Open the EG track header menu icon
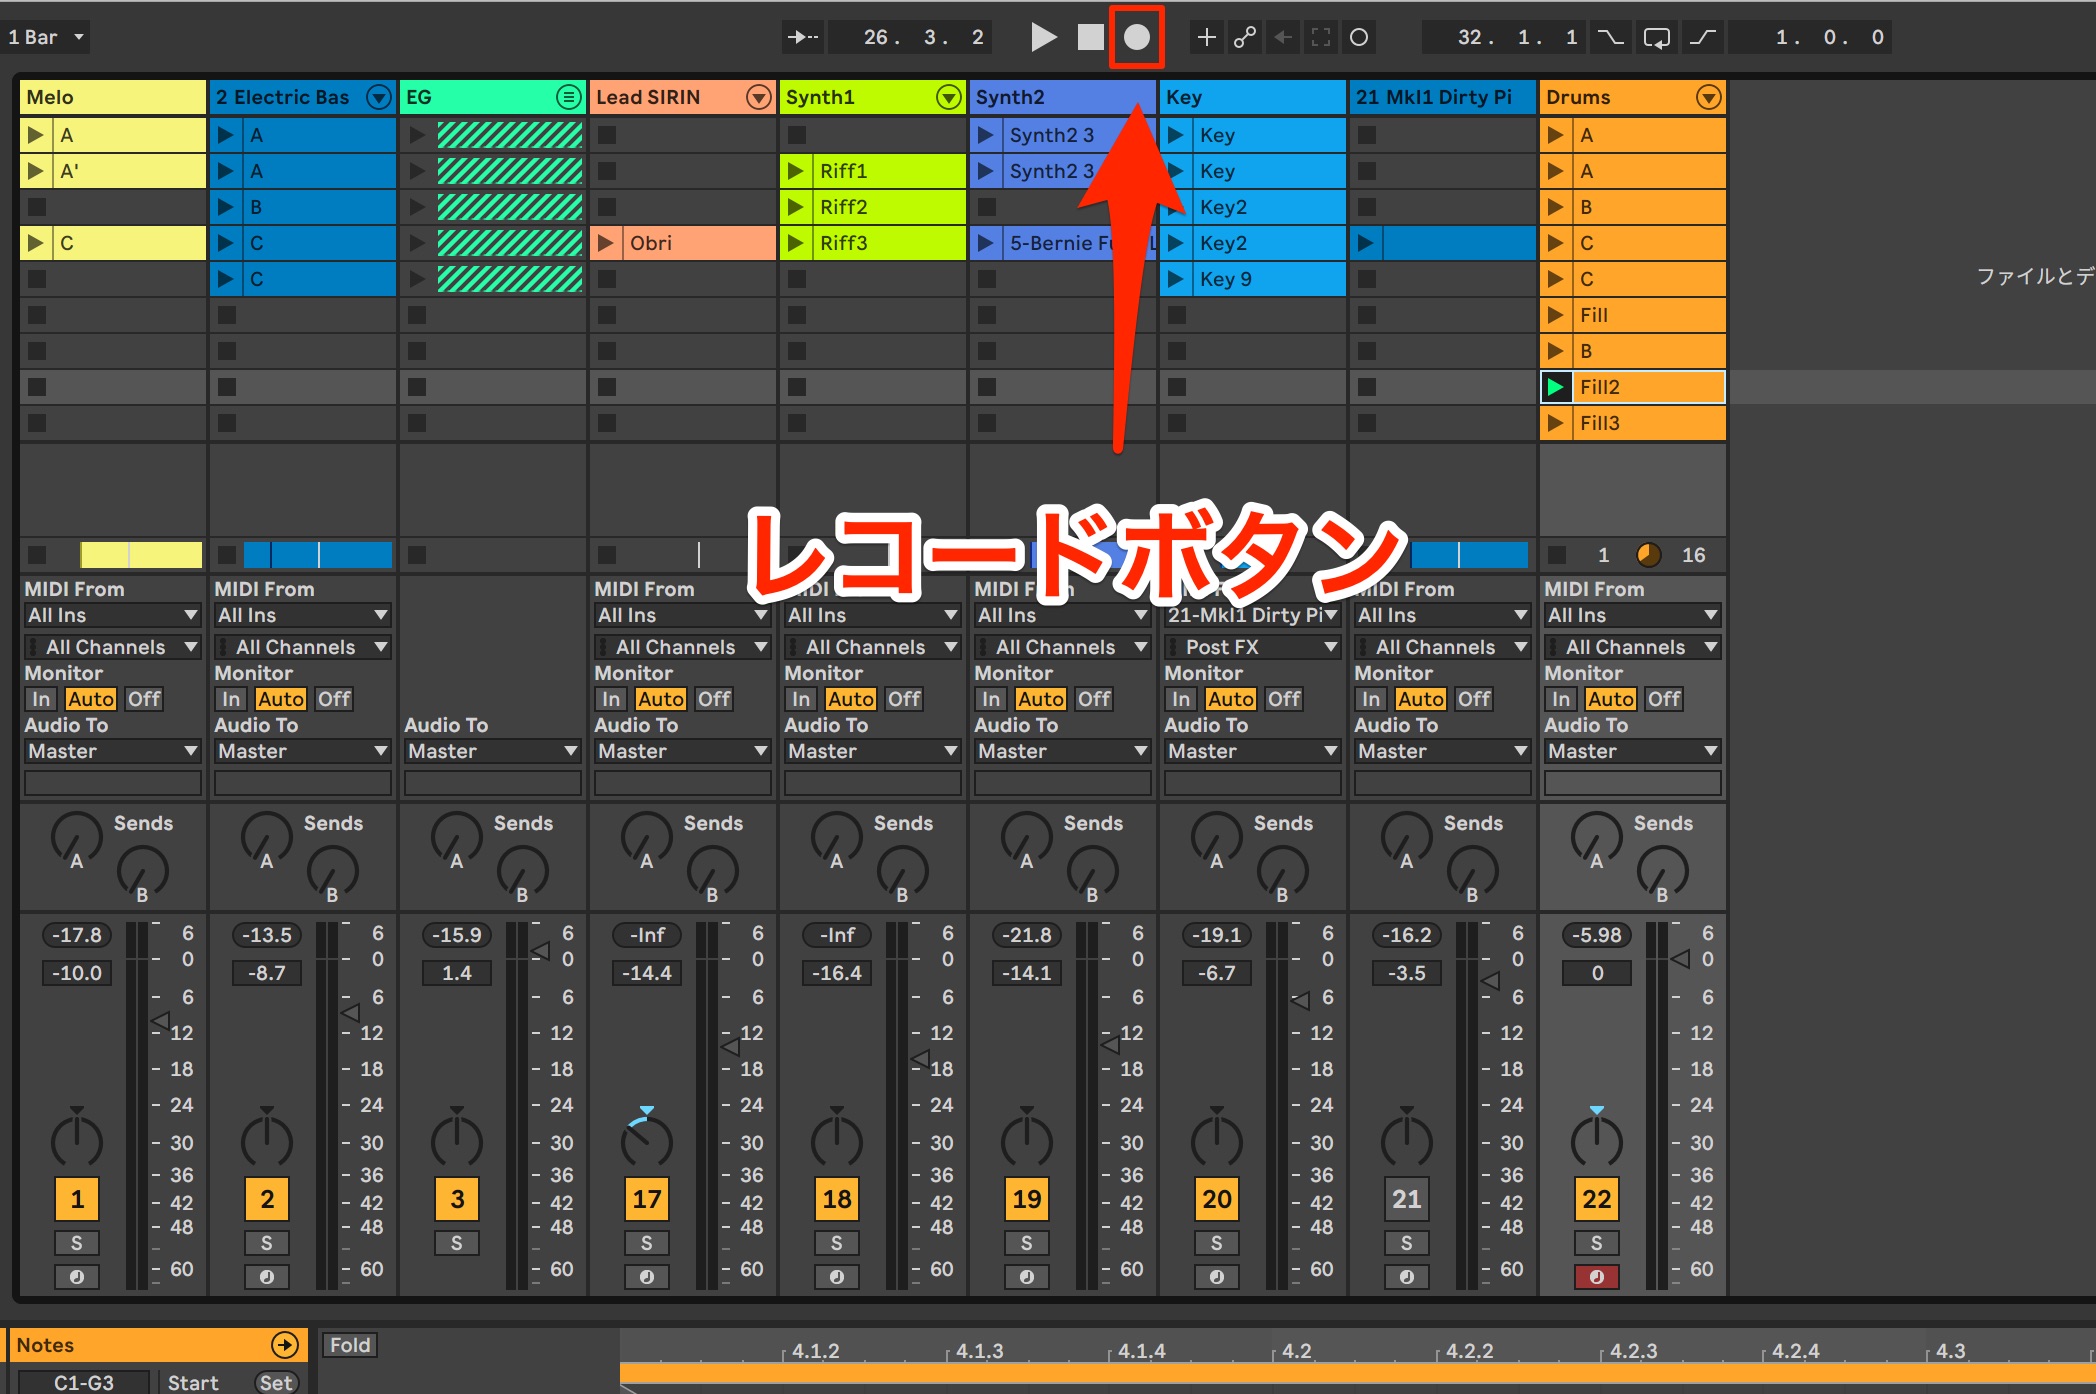Viewport: 2096px width, 1394px height. click(568, 97)
